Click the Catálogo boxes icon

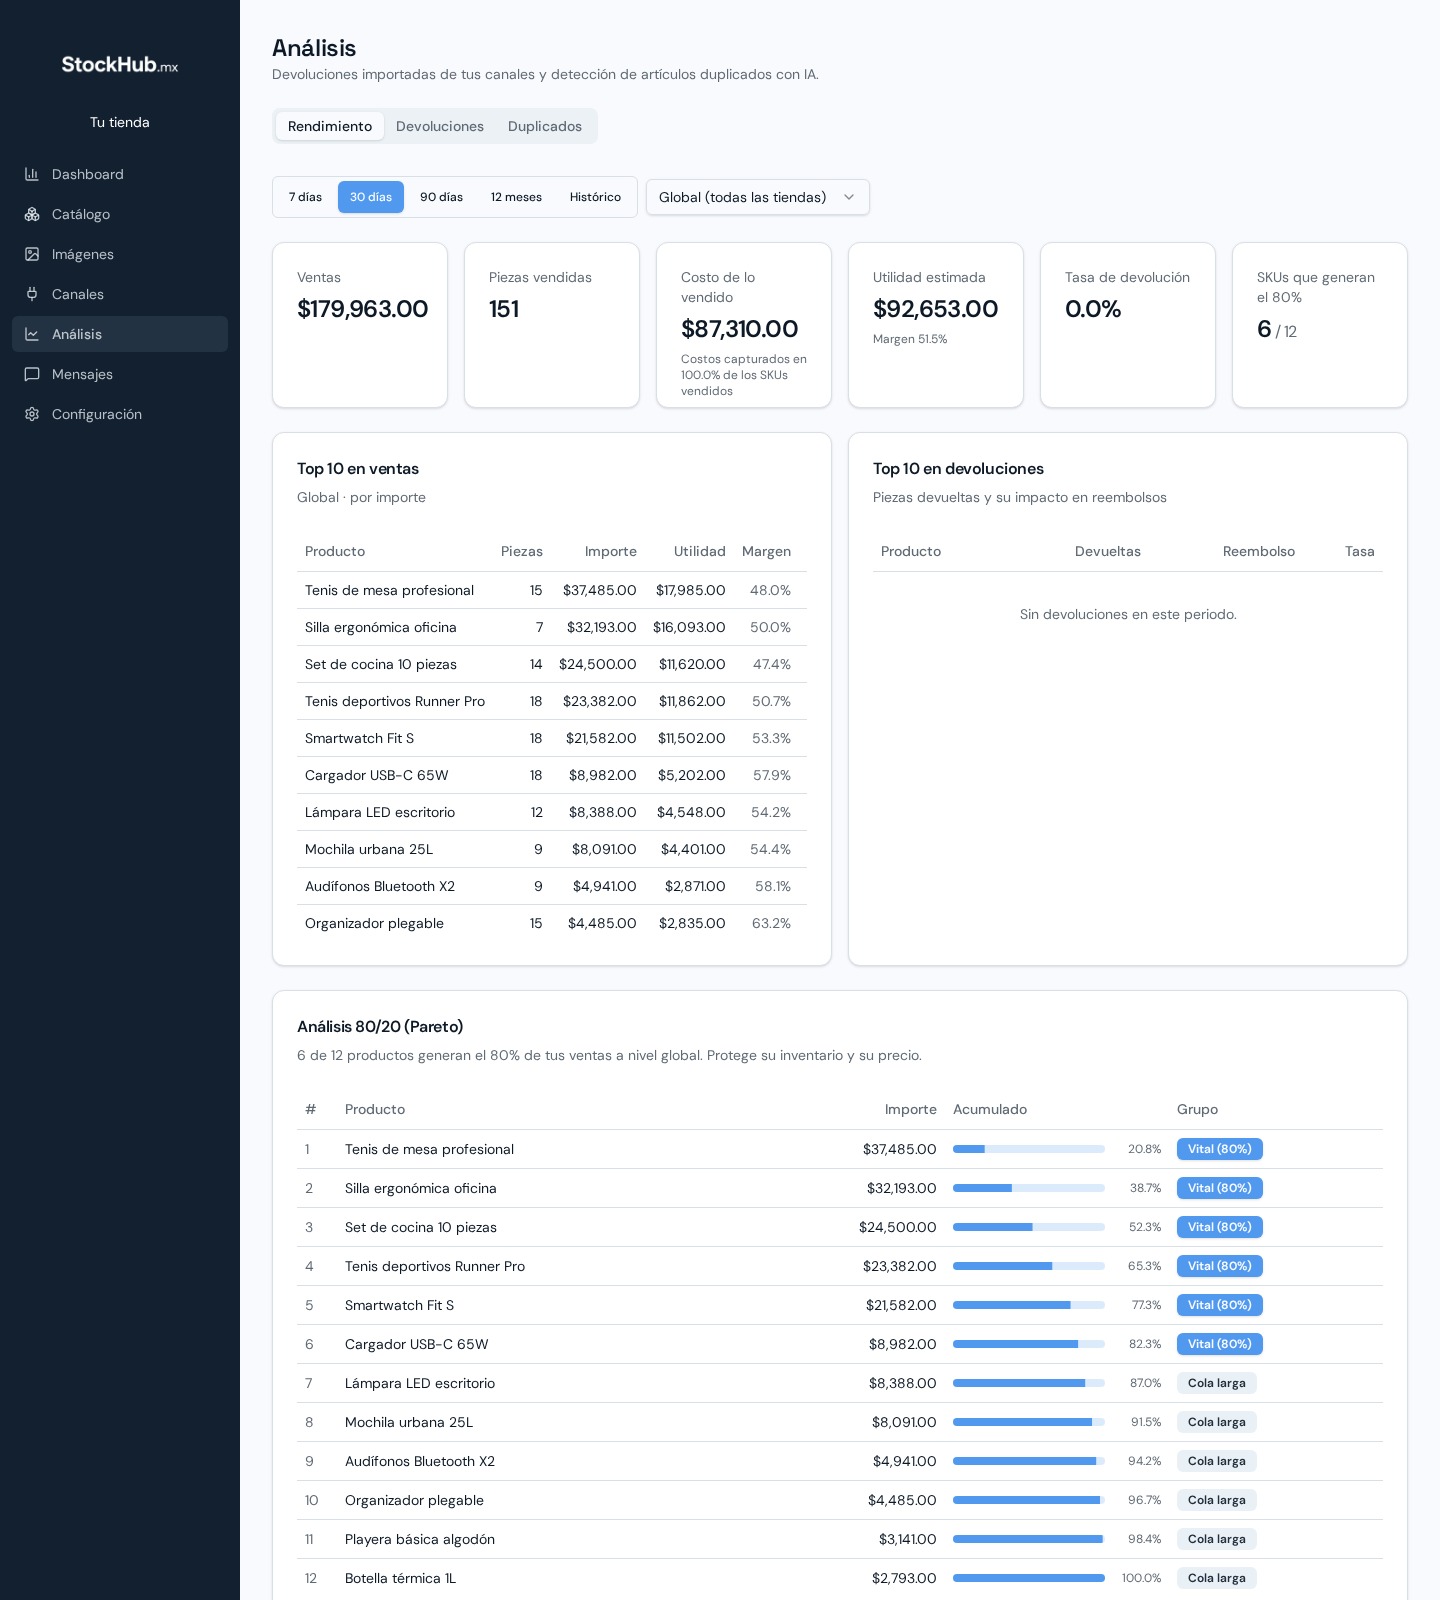point(32,214)
